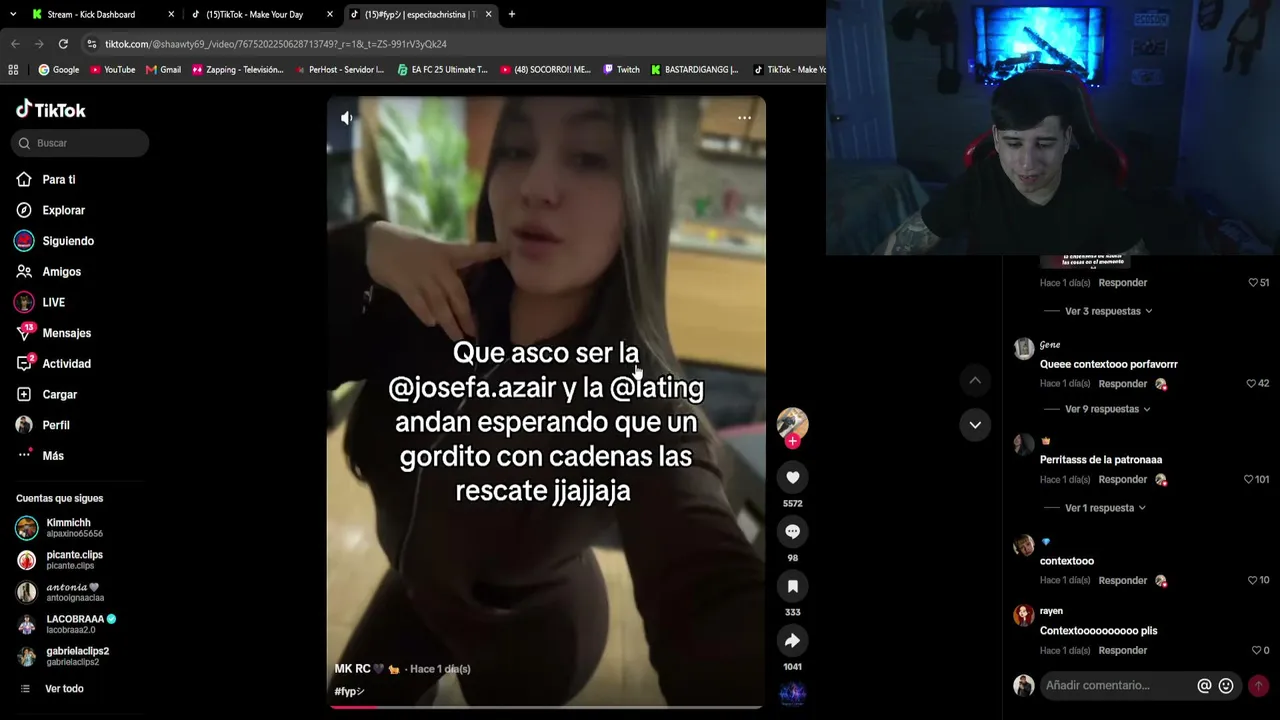
Task: Reply to the Perritasss de la patronaaa comment
Action: [1122, 480]
